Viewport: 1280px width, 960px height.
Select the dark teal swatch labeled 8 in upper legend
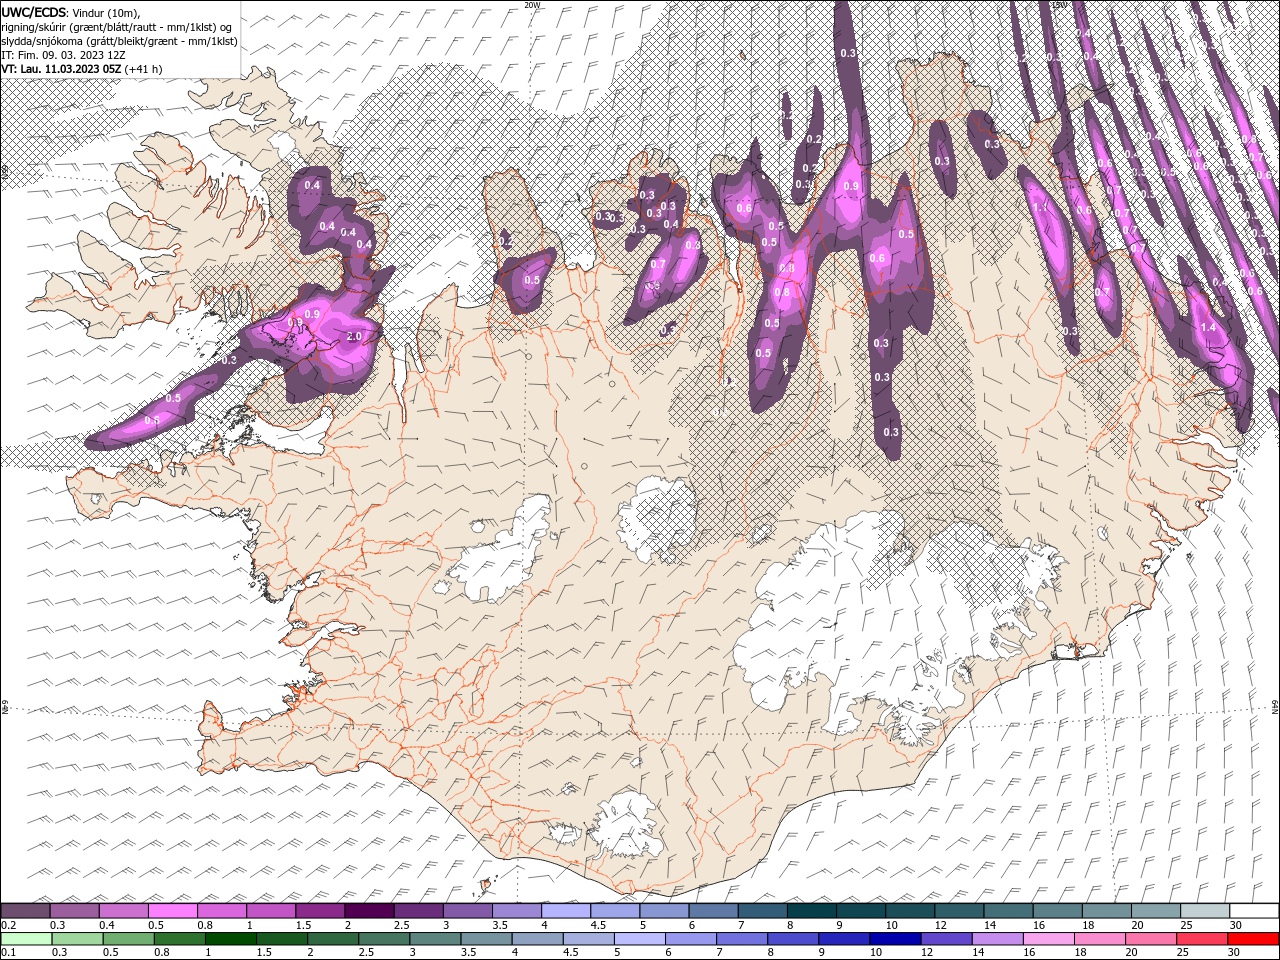810,910
